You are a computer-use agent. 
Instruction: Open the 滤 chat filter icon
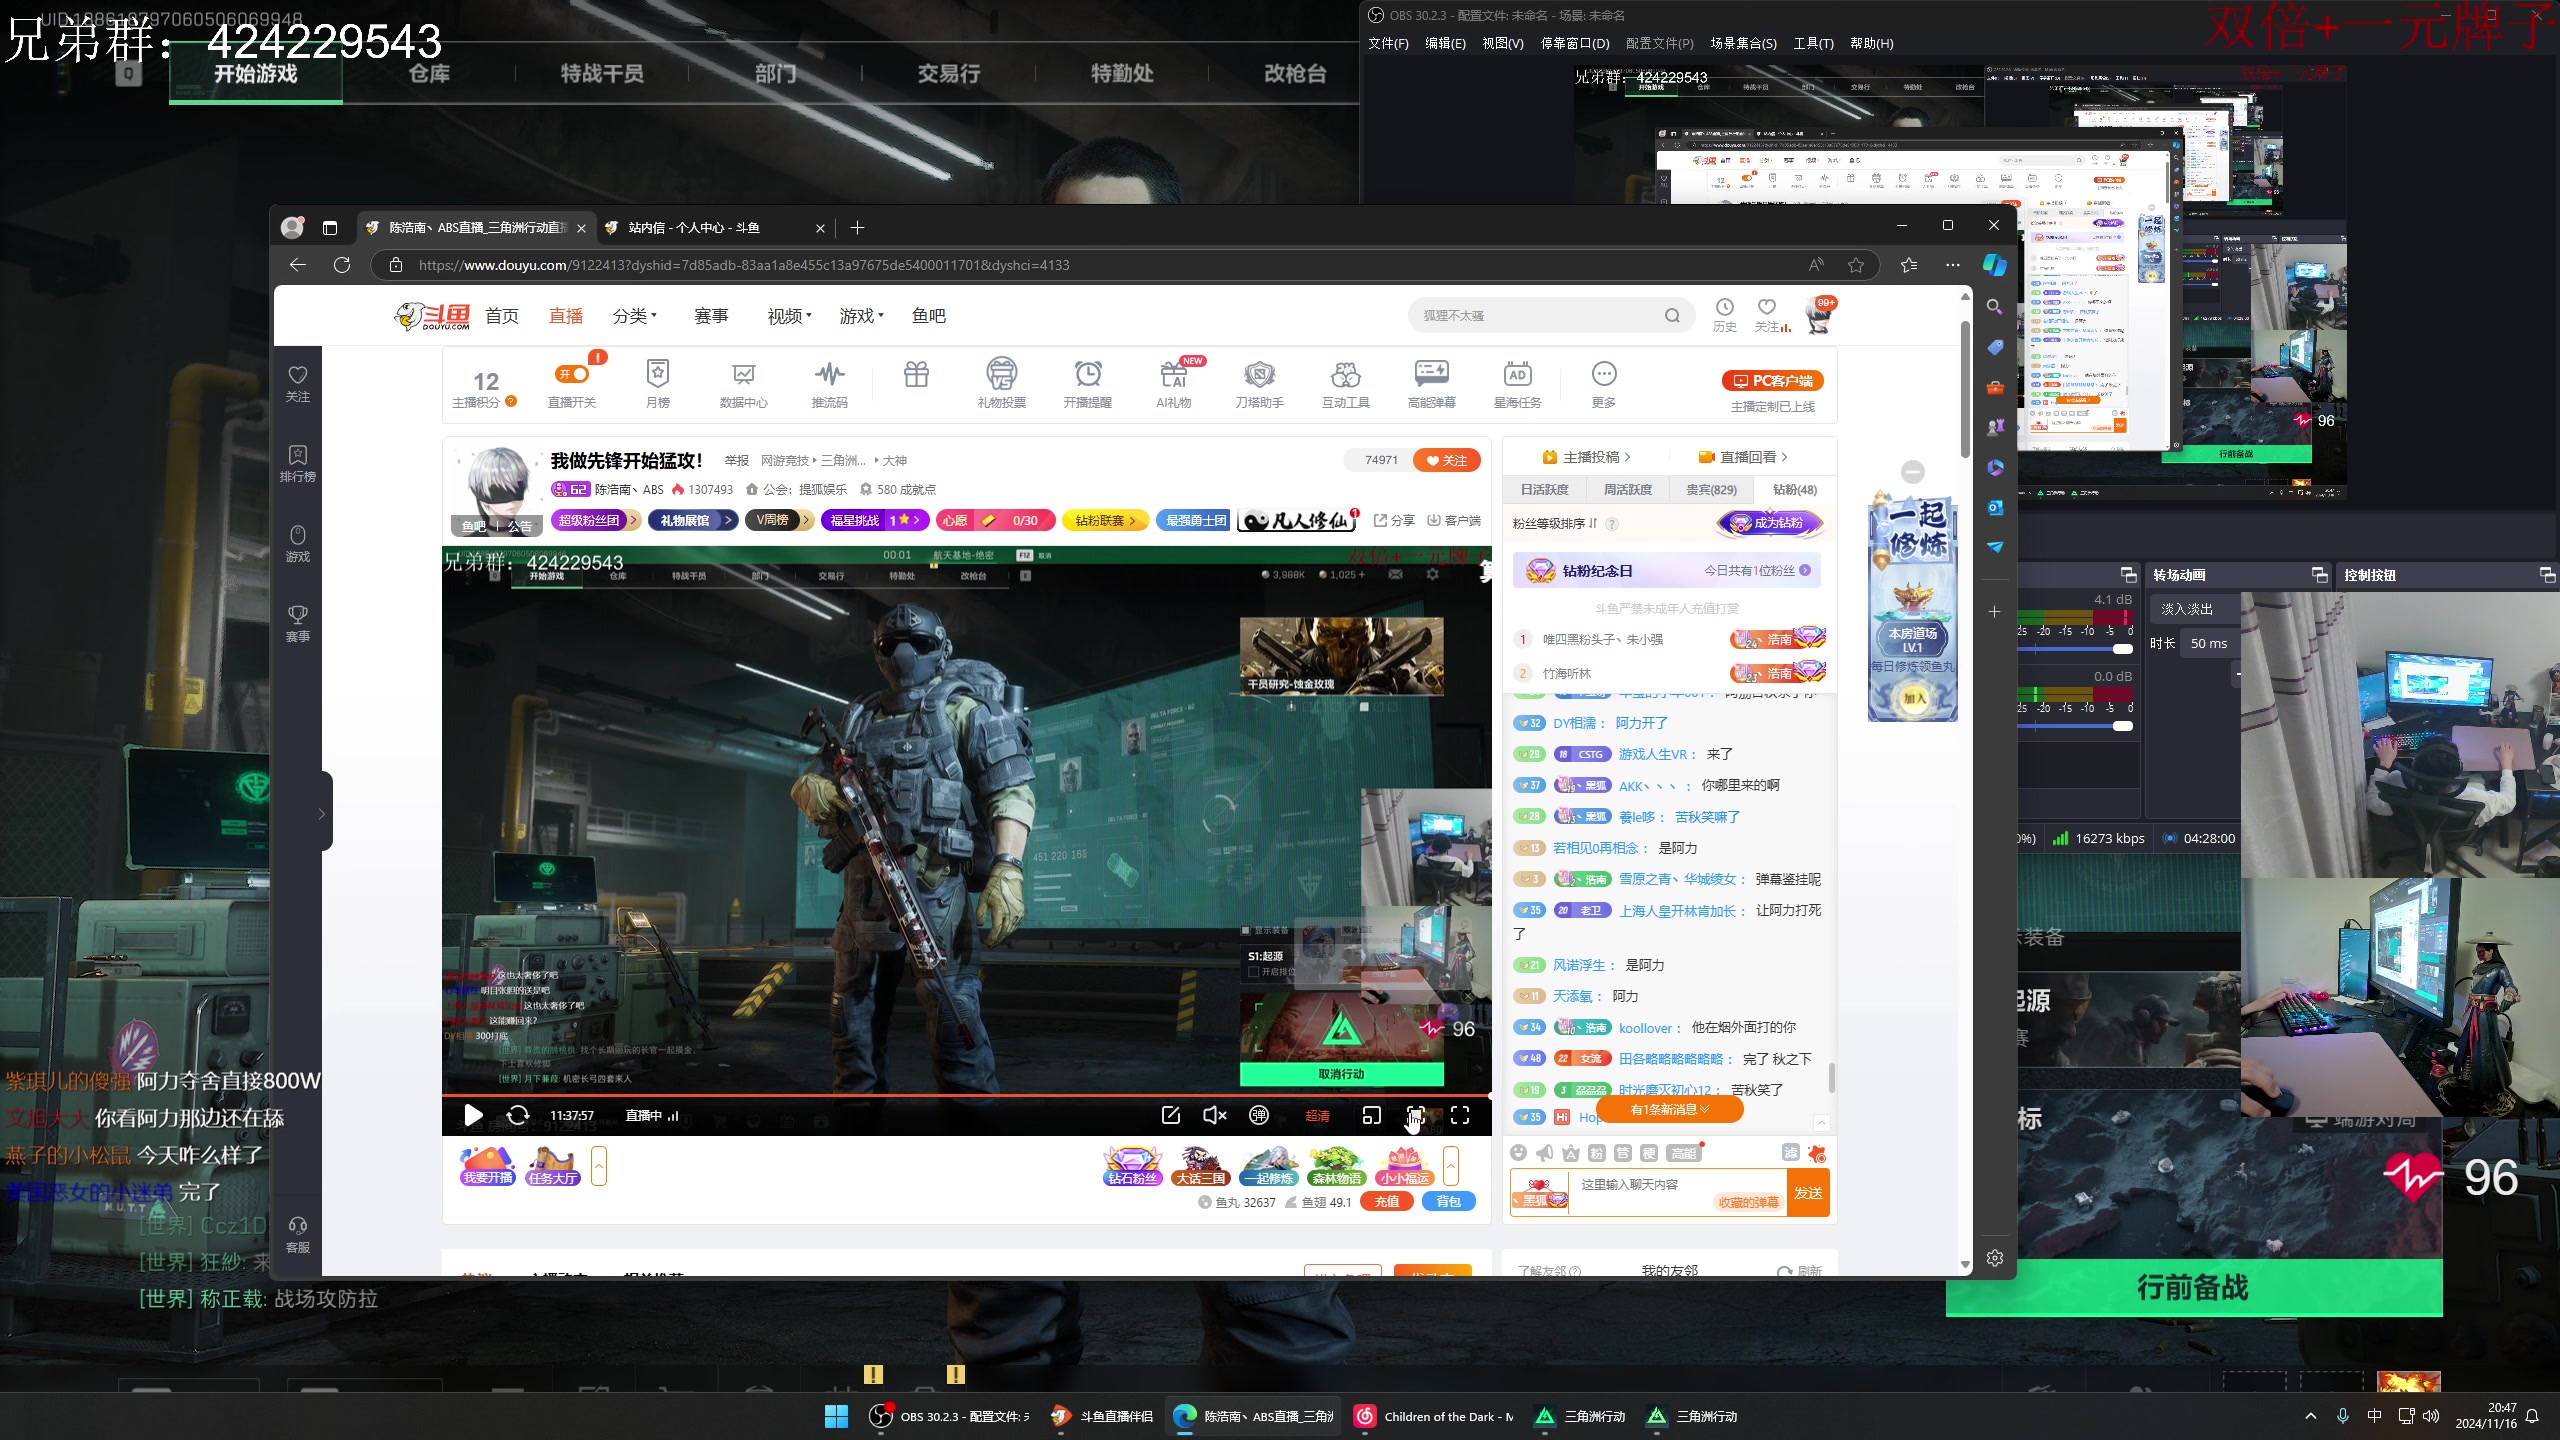1790,1153
